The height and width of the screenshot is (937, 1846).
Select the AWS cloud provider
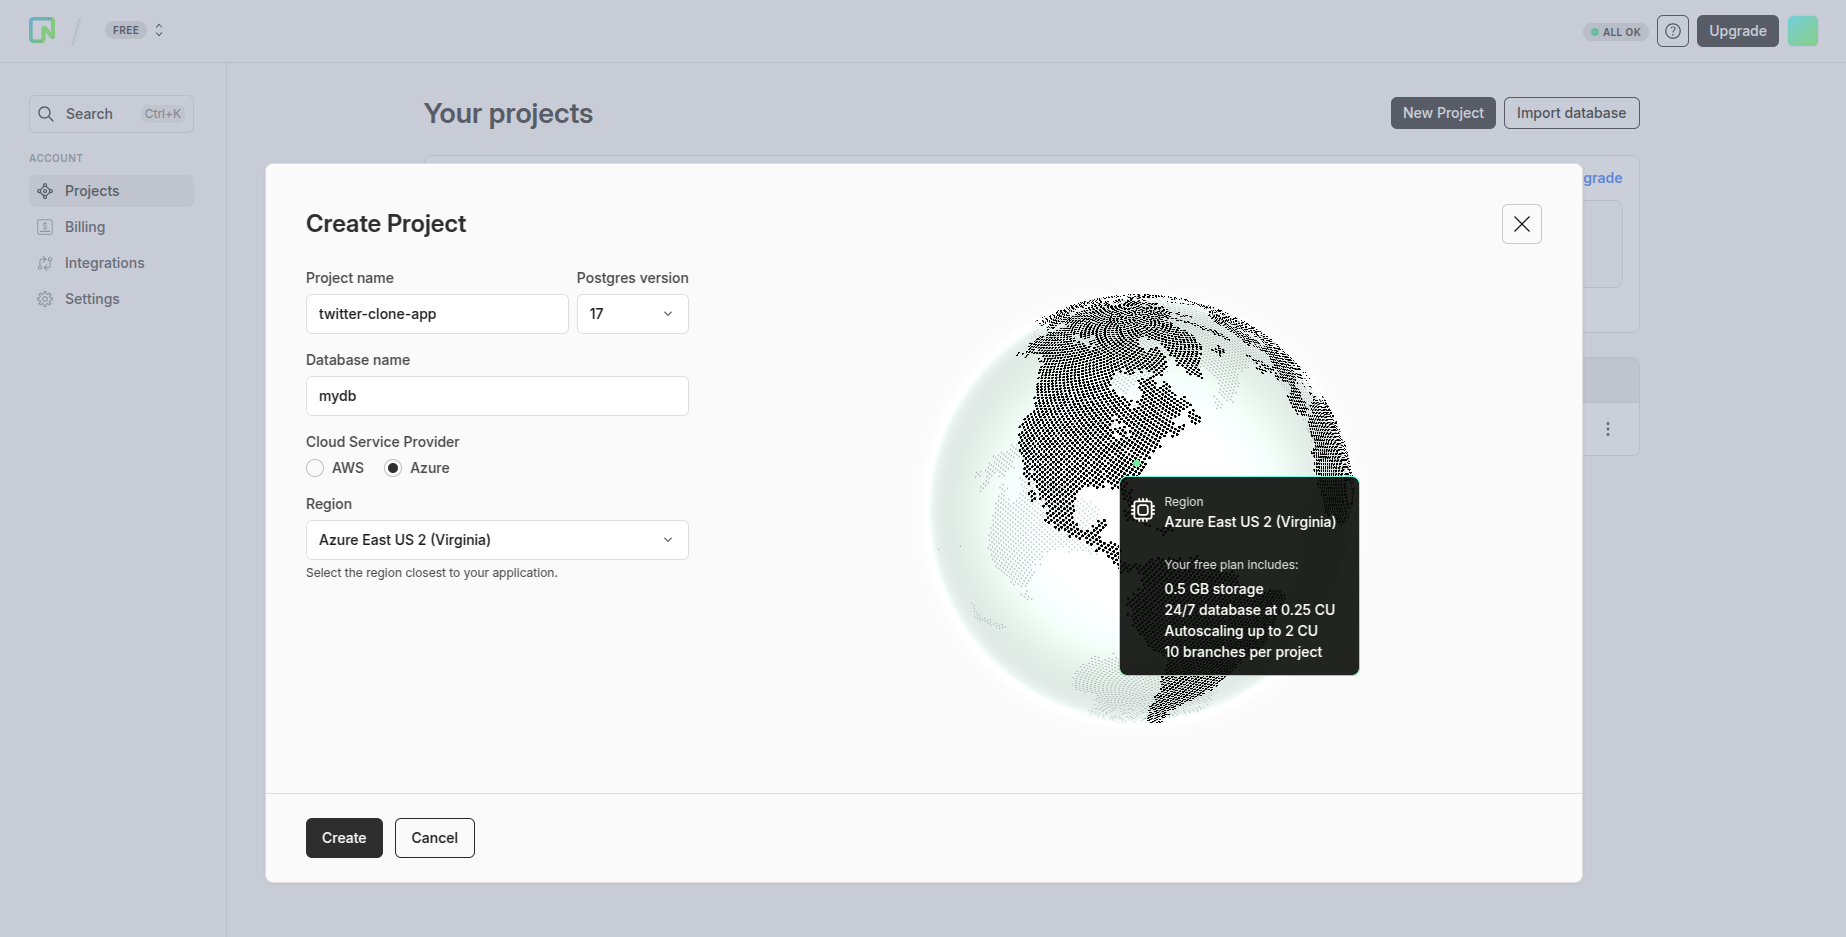coord(315,468)
